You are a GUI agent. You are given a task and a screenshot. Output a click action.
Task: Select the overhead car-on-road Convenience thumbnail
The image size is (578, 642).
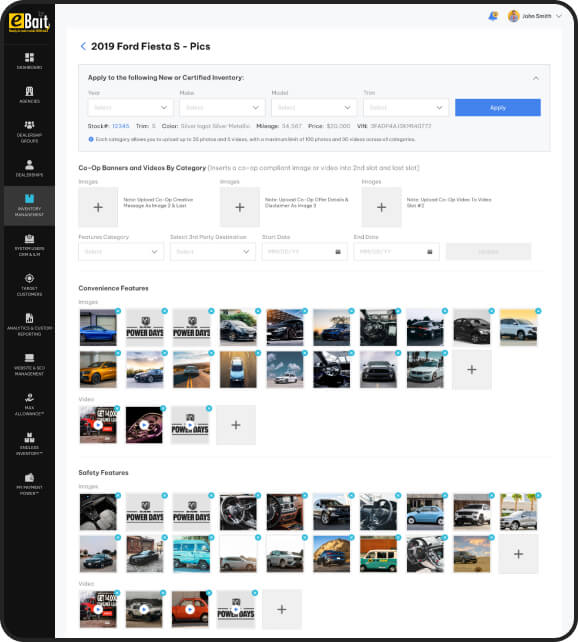(238, 370)
